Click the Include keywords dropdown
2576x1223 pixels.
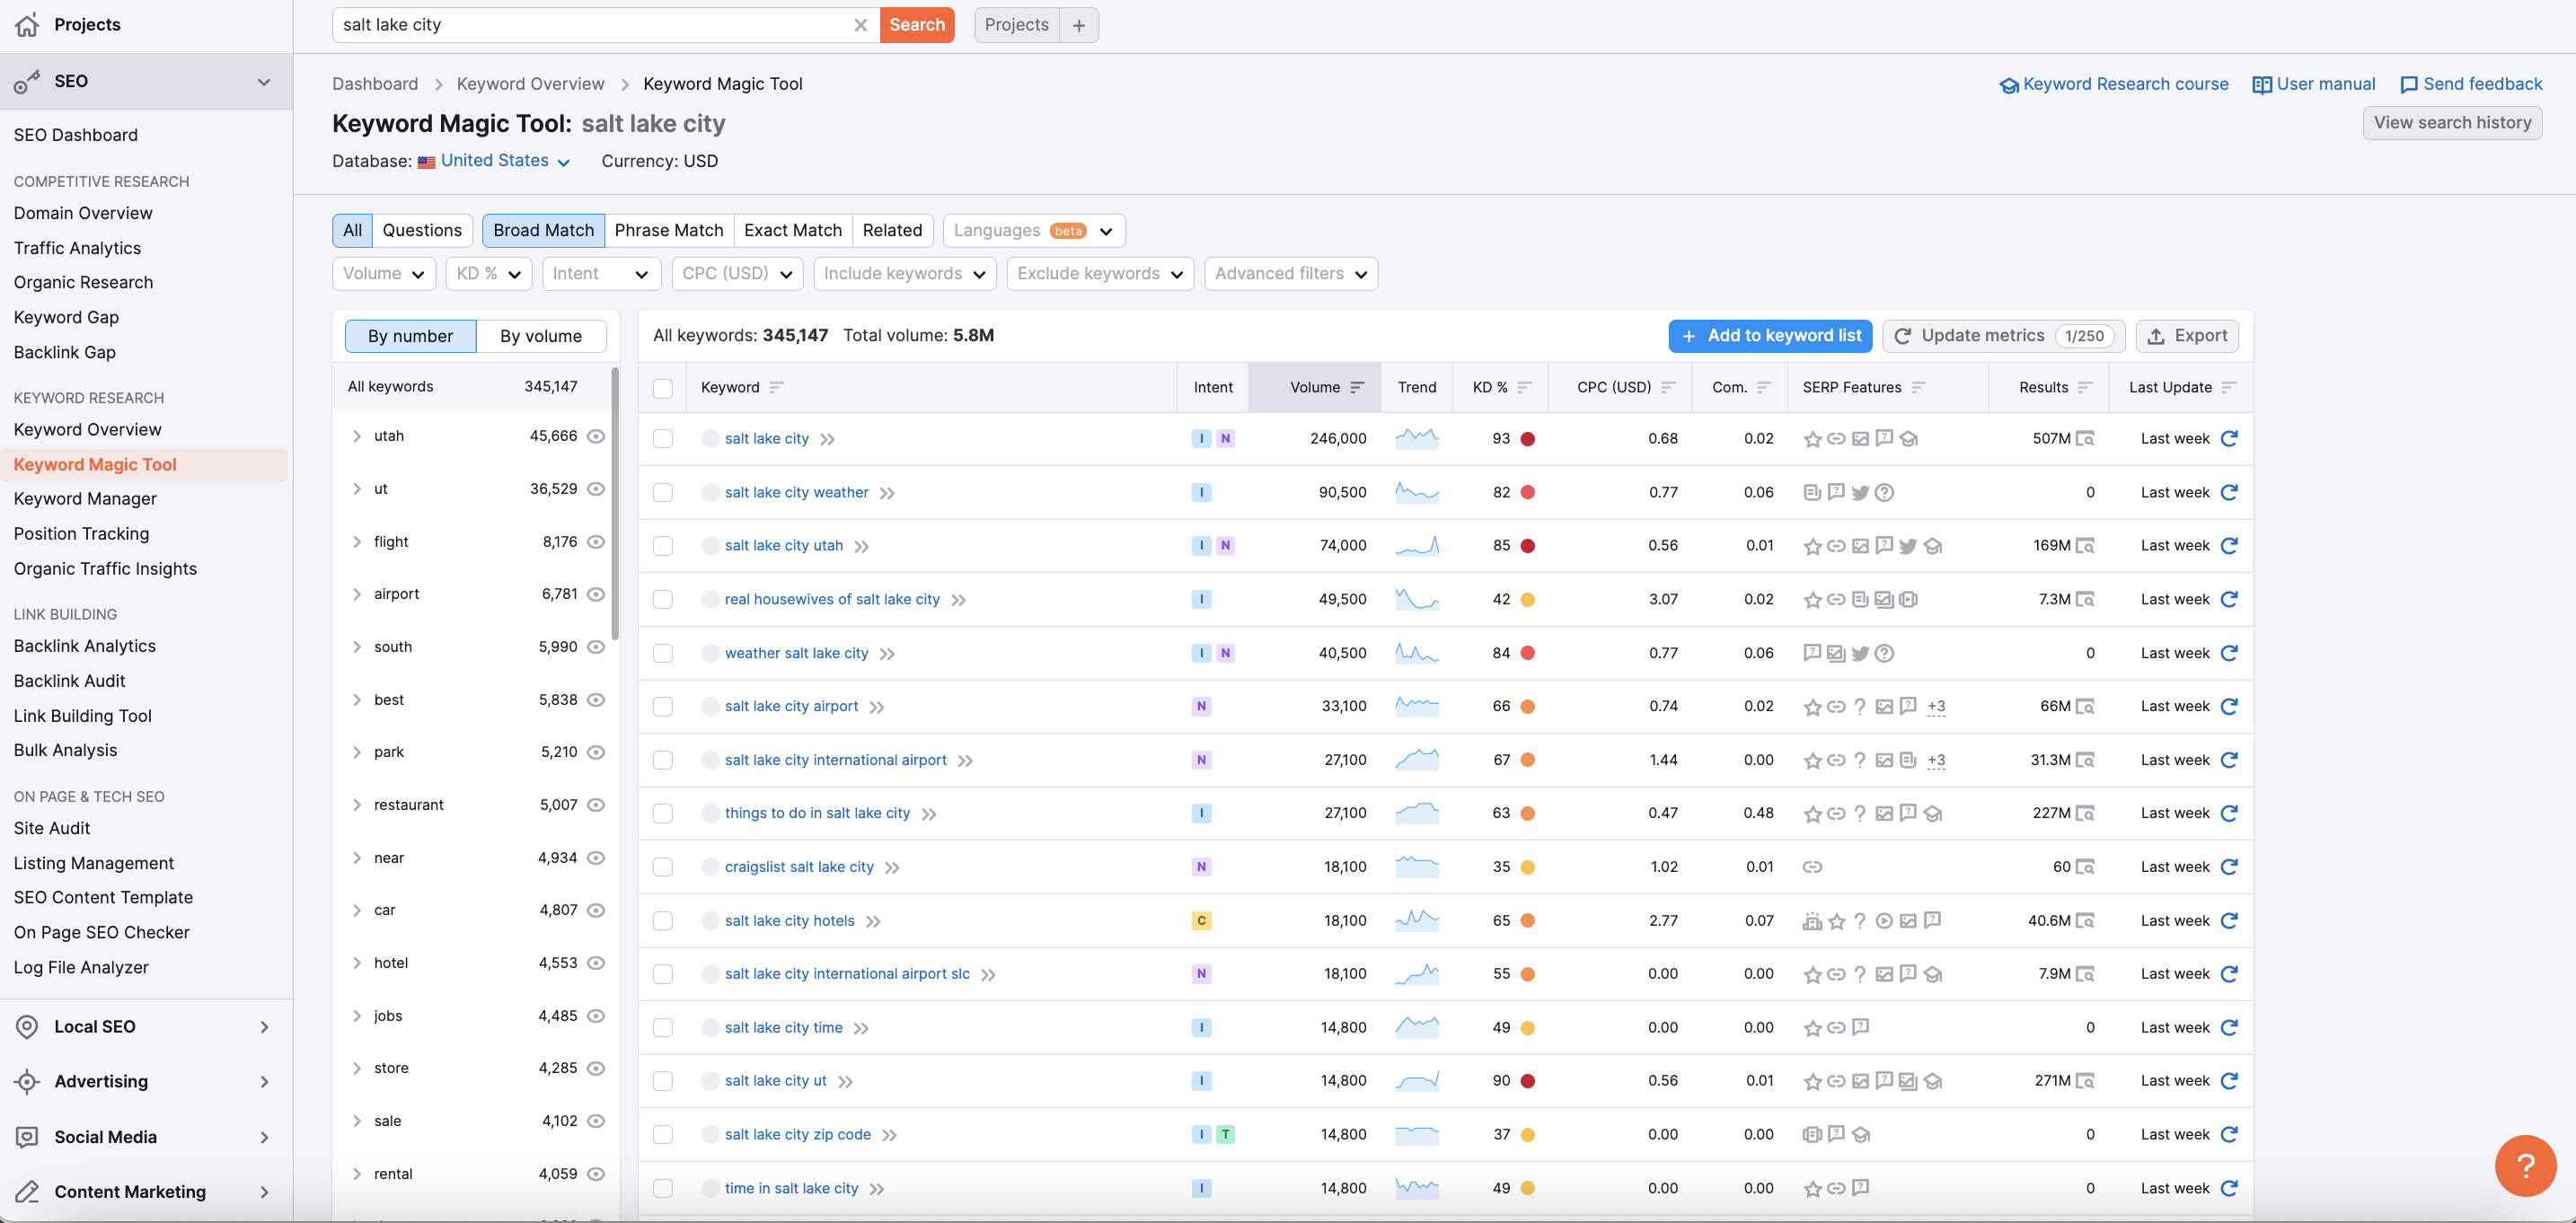[x=902, y=272]
